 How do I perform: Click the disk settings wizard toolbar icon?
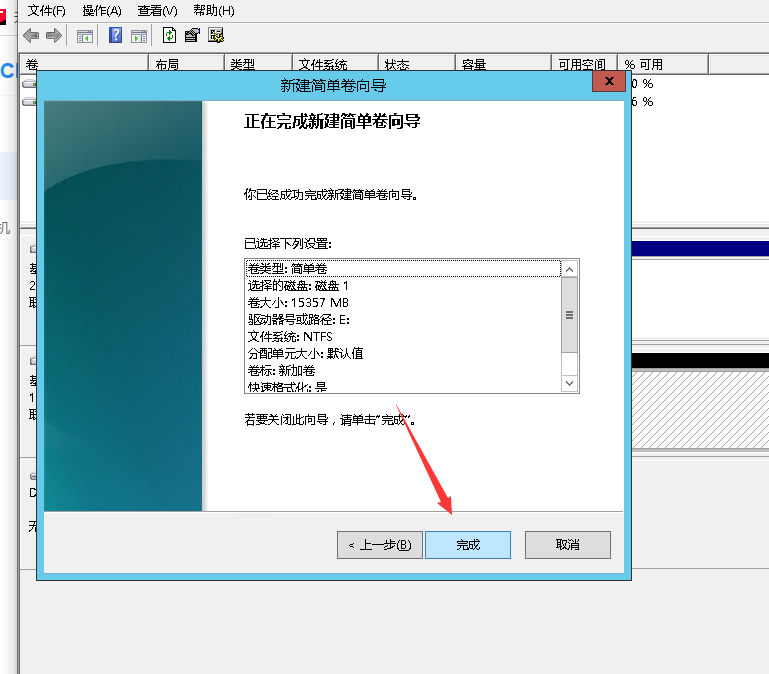[x=216, y=36]
